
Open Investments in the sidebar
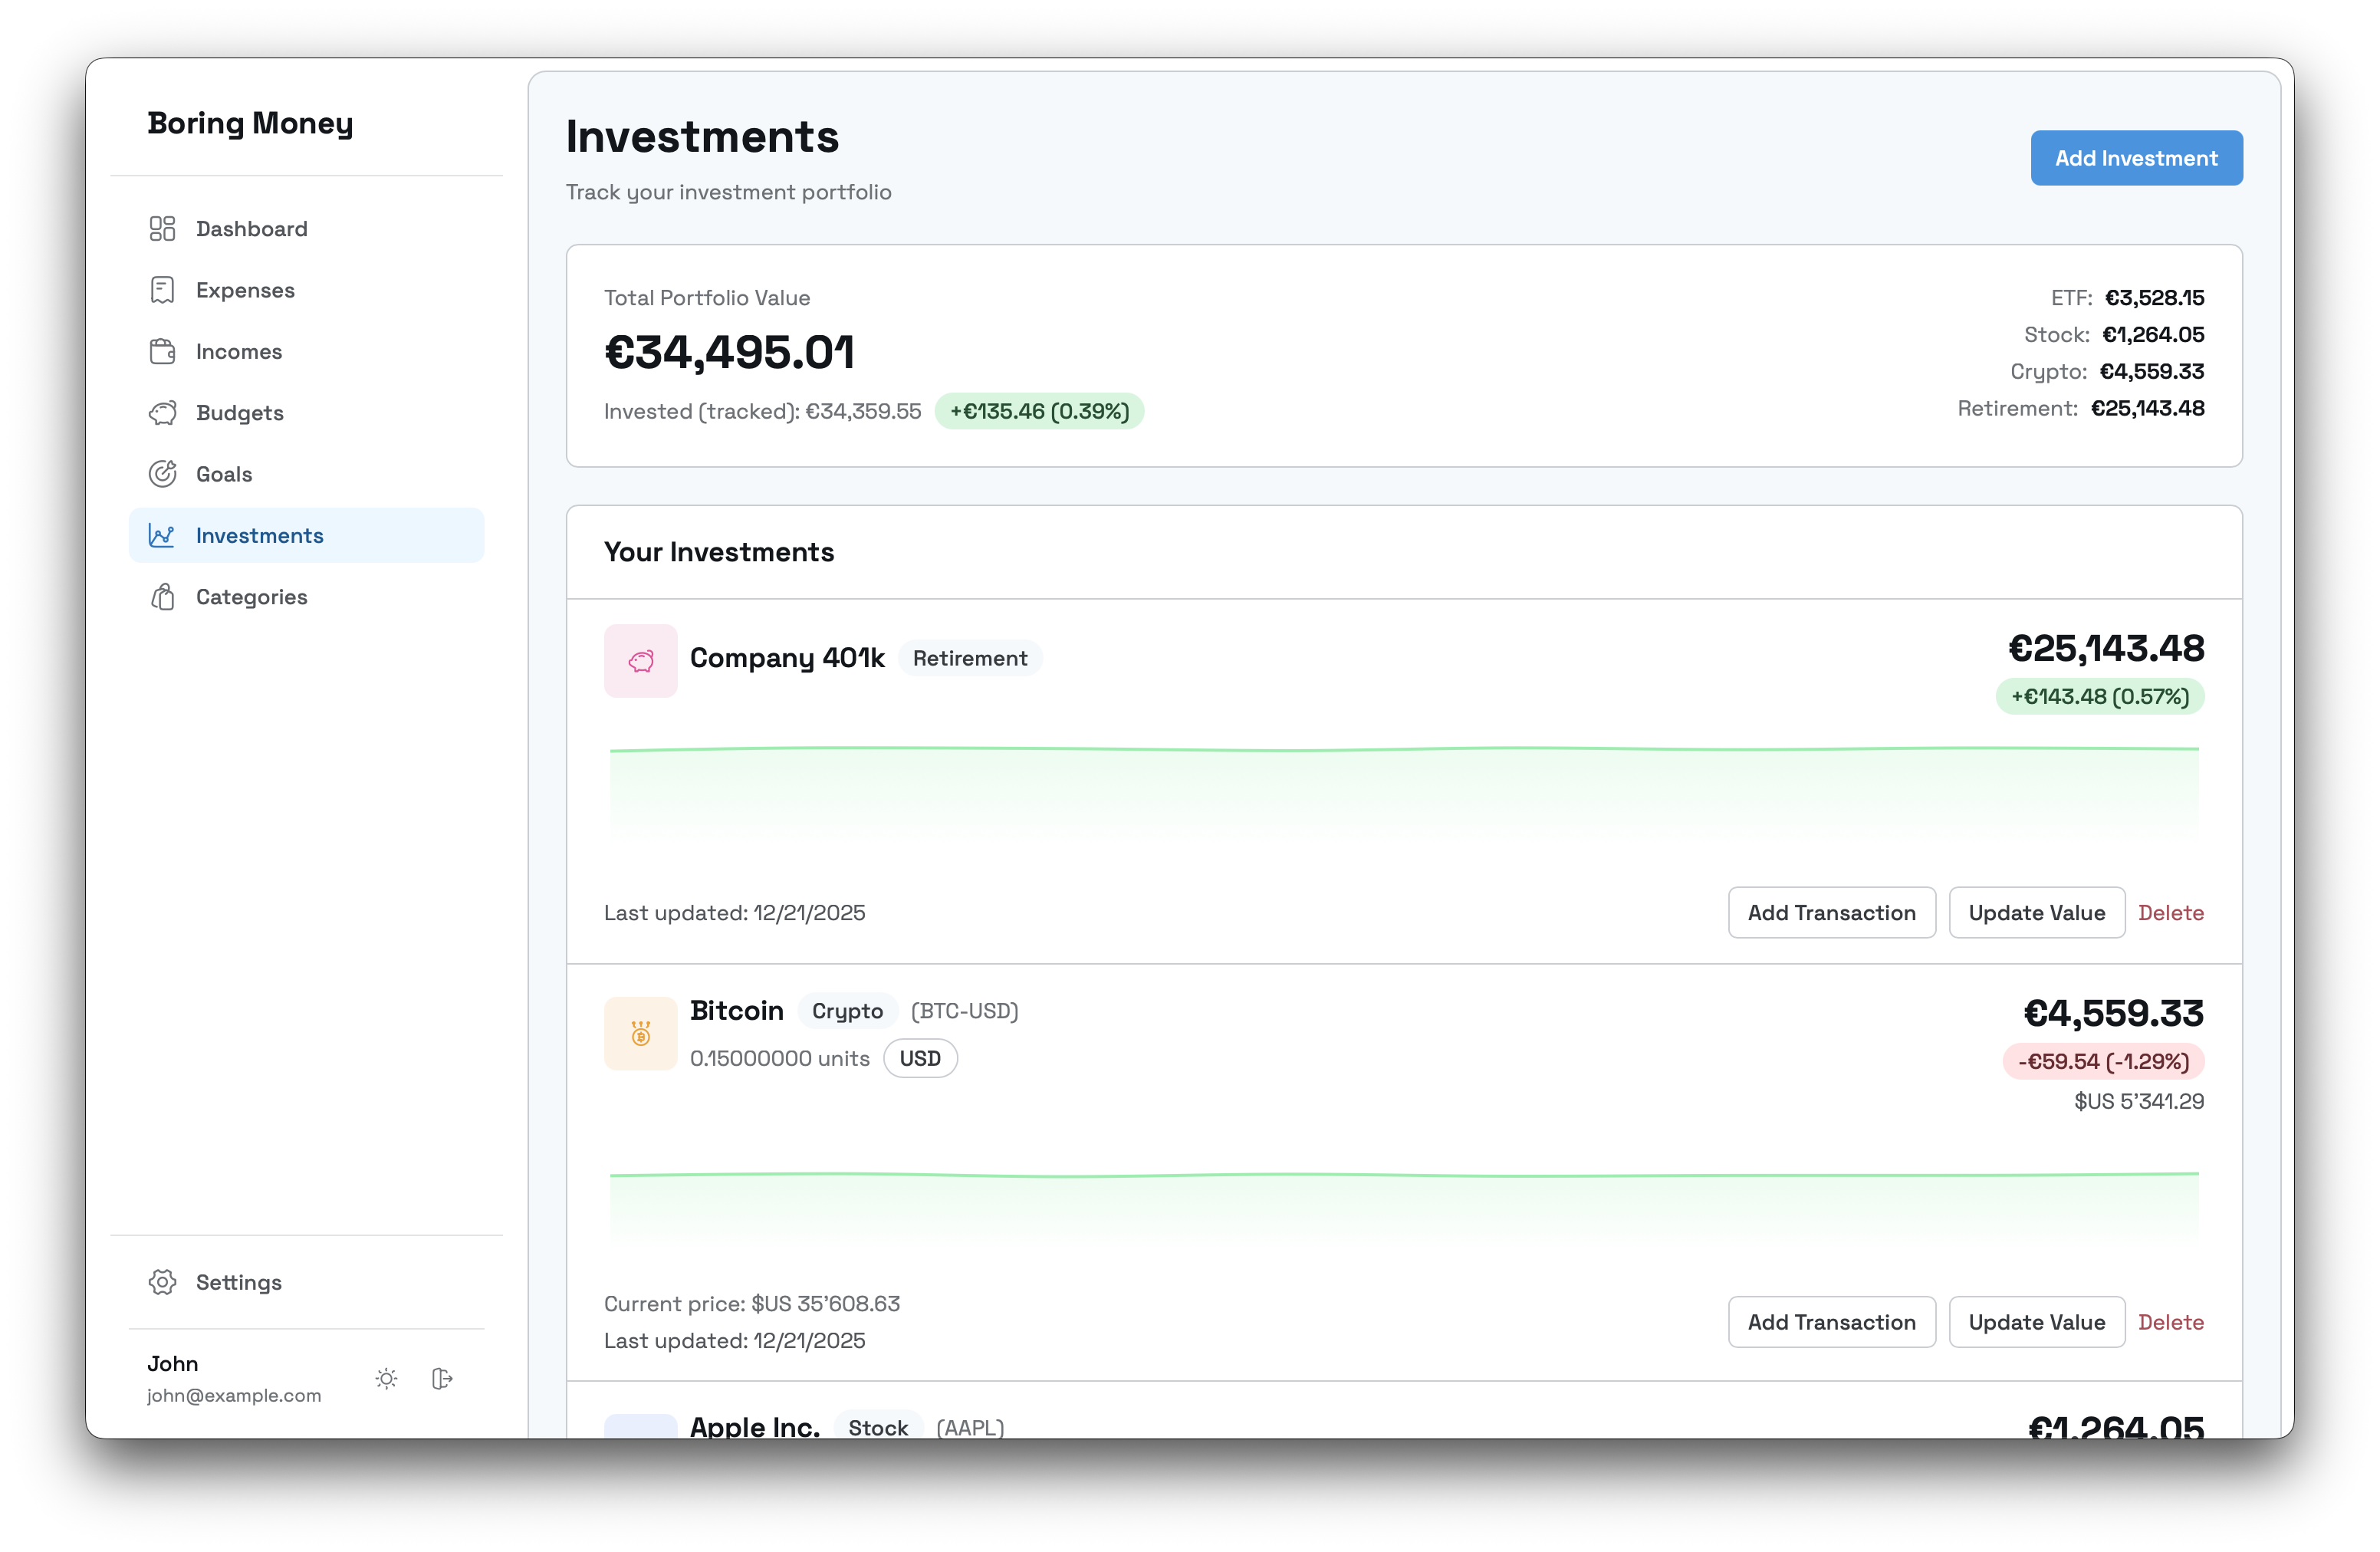click(260, 536)
